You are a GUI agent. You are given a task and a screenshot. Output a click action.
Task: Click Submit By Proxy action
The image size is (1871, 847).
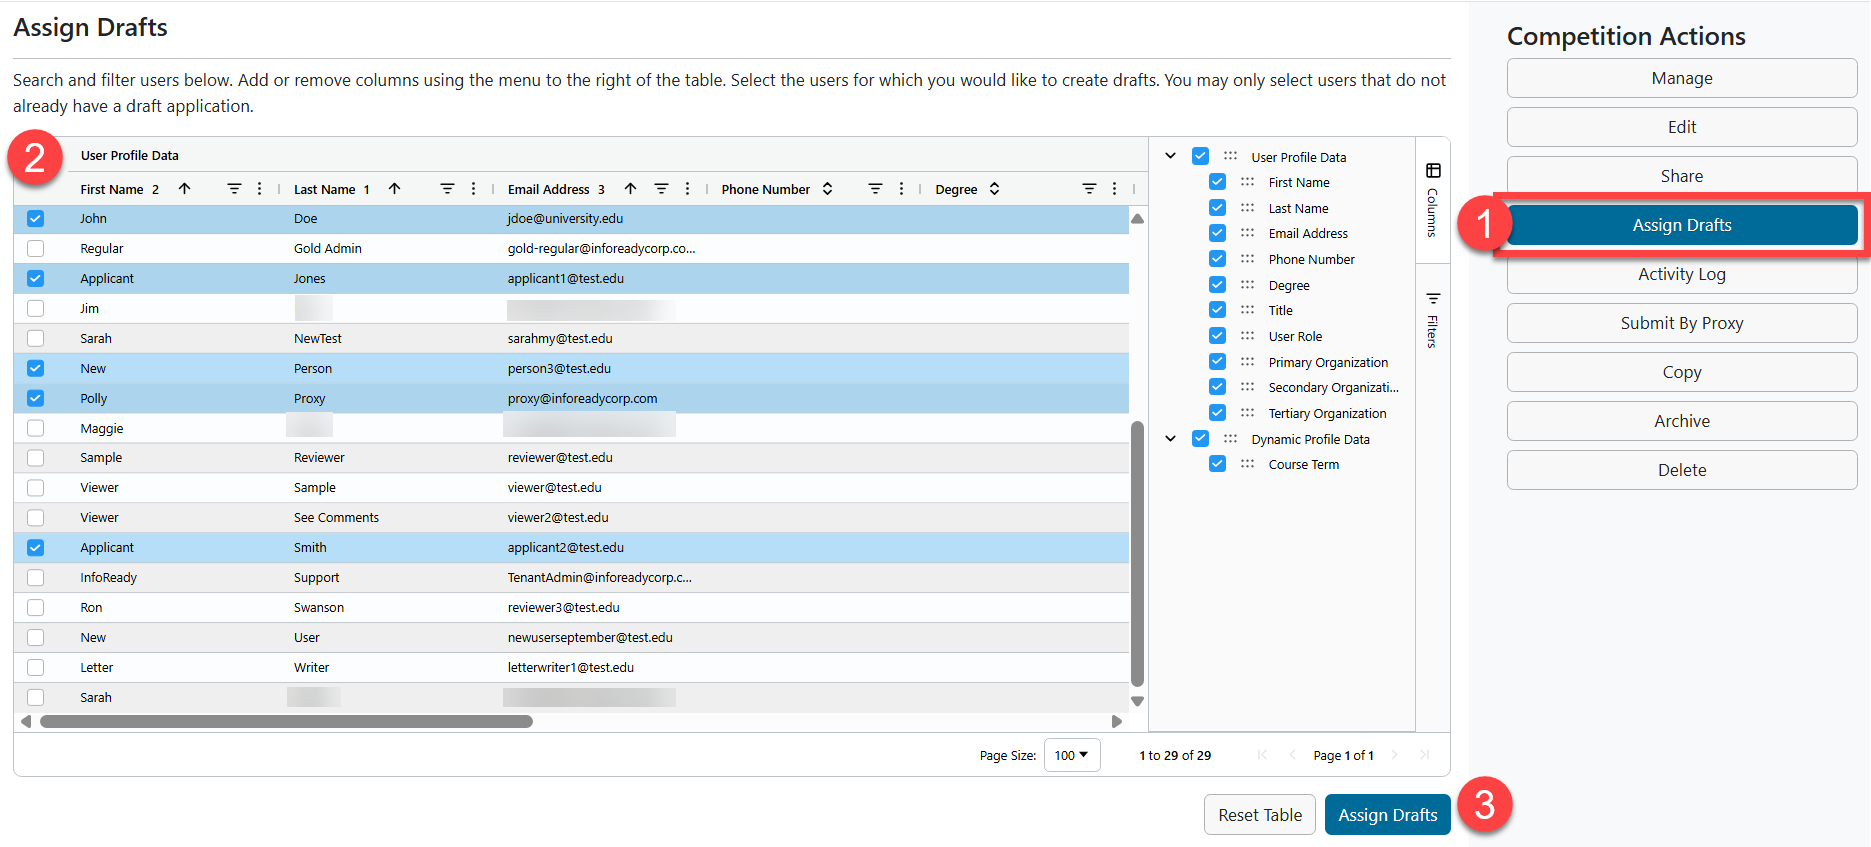coord(1682,323)
